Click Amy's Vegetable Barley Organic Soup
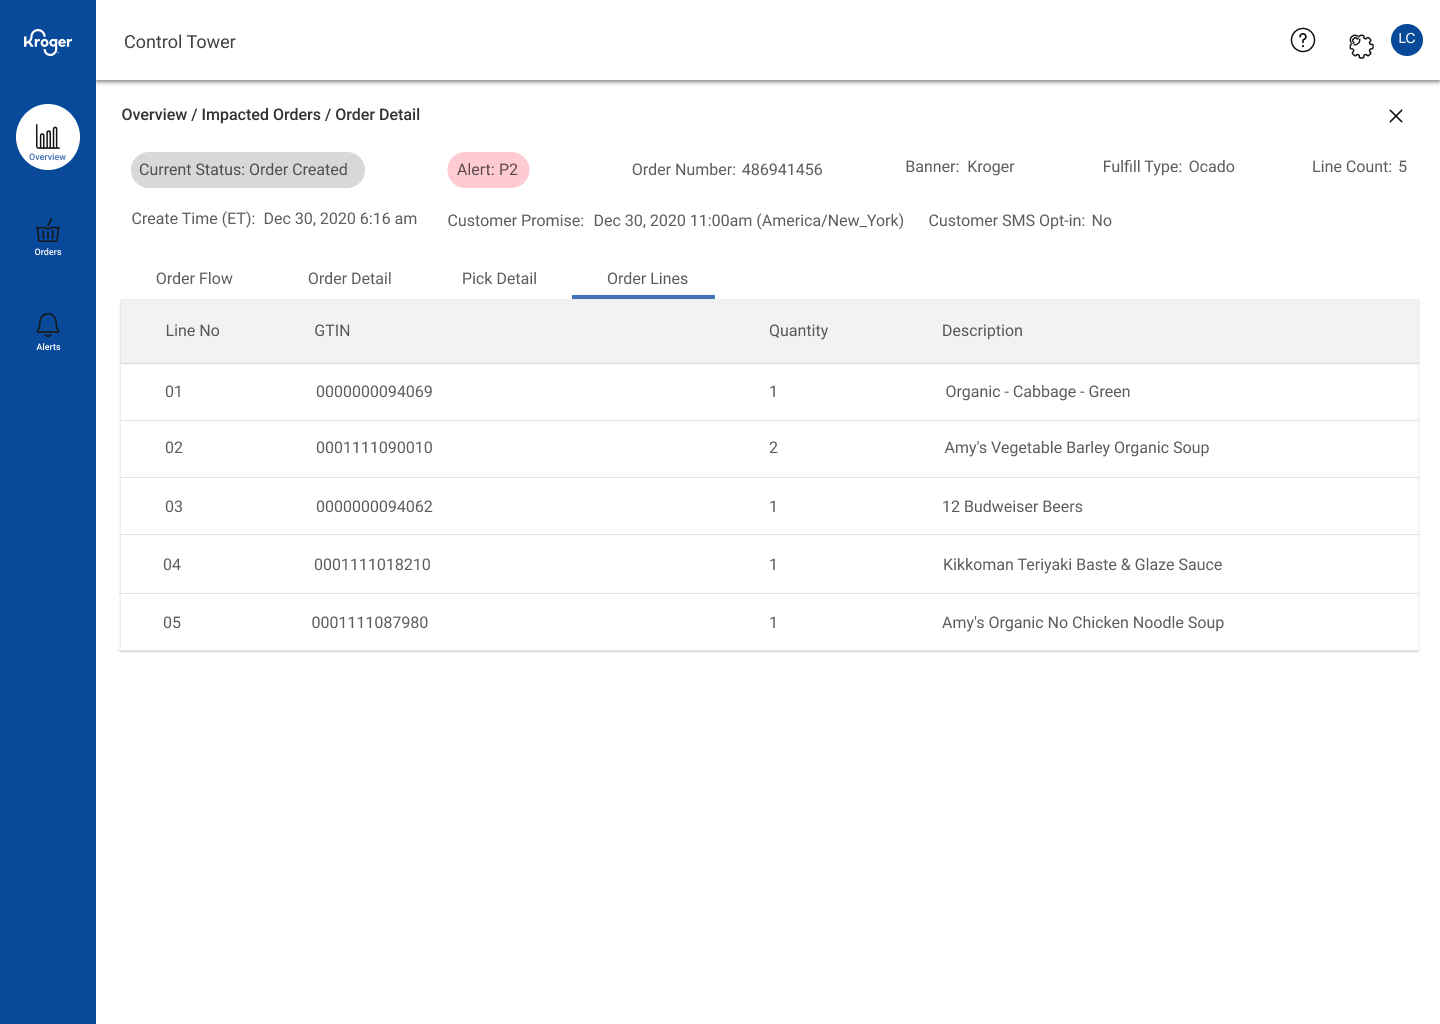The image size is (1440, 1024). (1077, 448)
